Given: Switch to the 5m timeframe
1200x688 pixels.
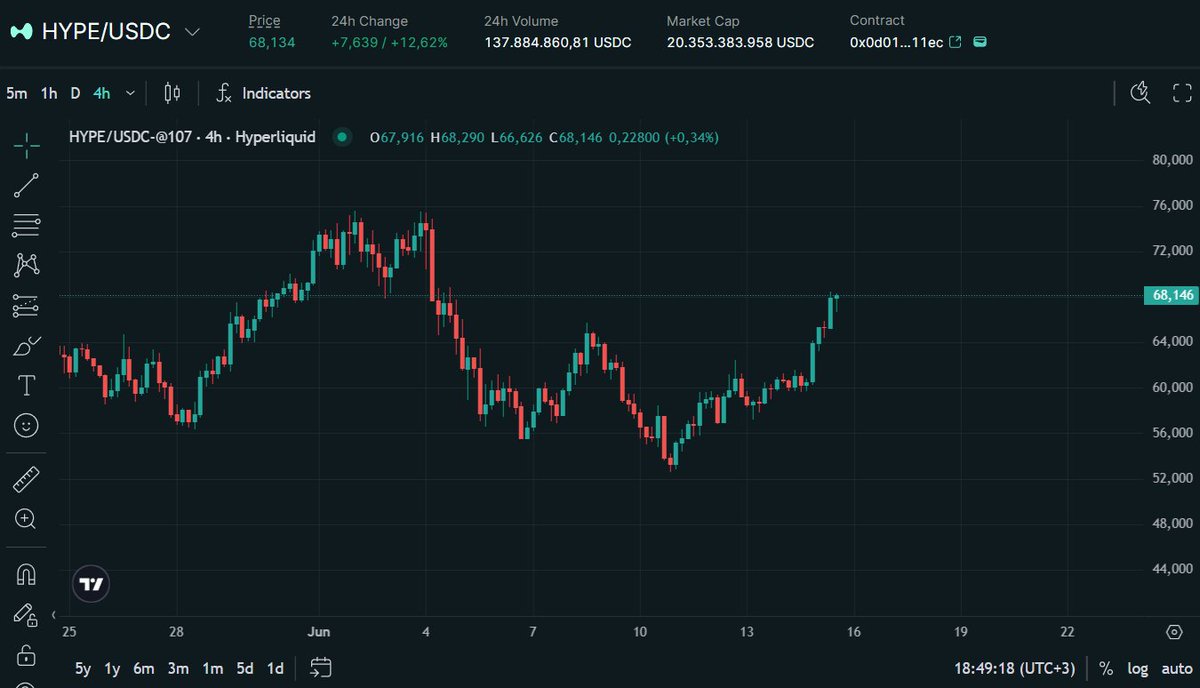Looking at the screenshot, I should (x=17, y=93).
